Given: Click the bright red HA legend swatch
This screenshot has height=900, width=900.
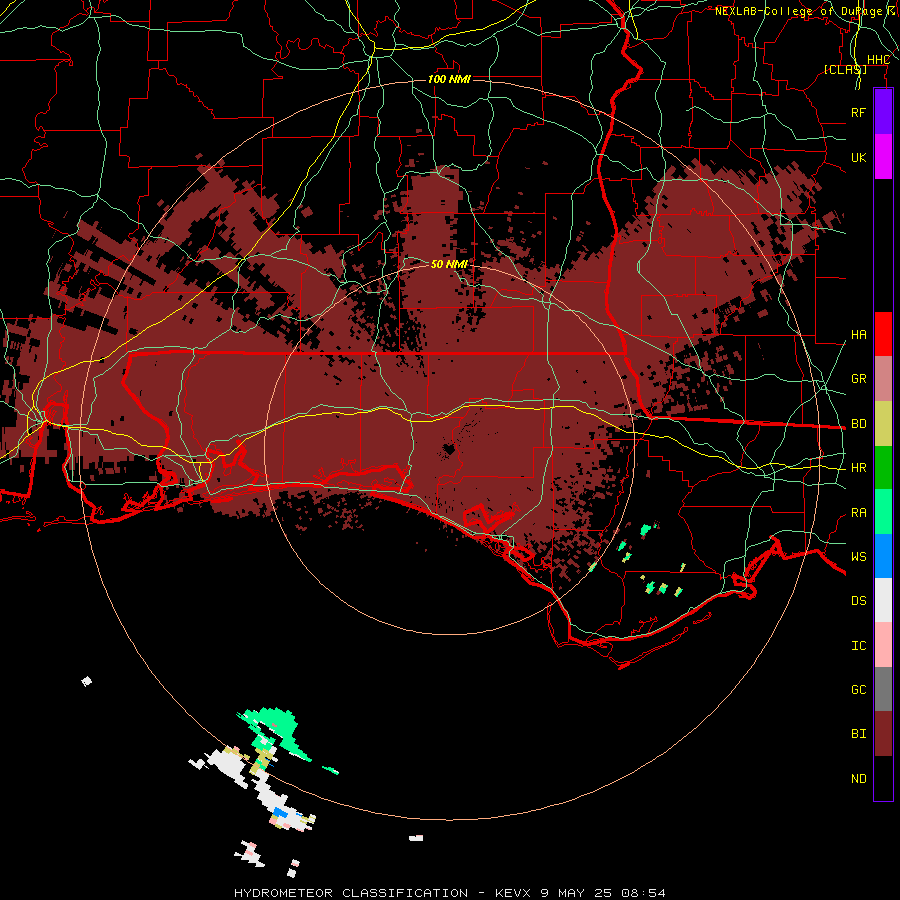Looking at the screenshot, I should 883,334.
